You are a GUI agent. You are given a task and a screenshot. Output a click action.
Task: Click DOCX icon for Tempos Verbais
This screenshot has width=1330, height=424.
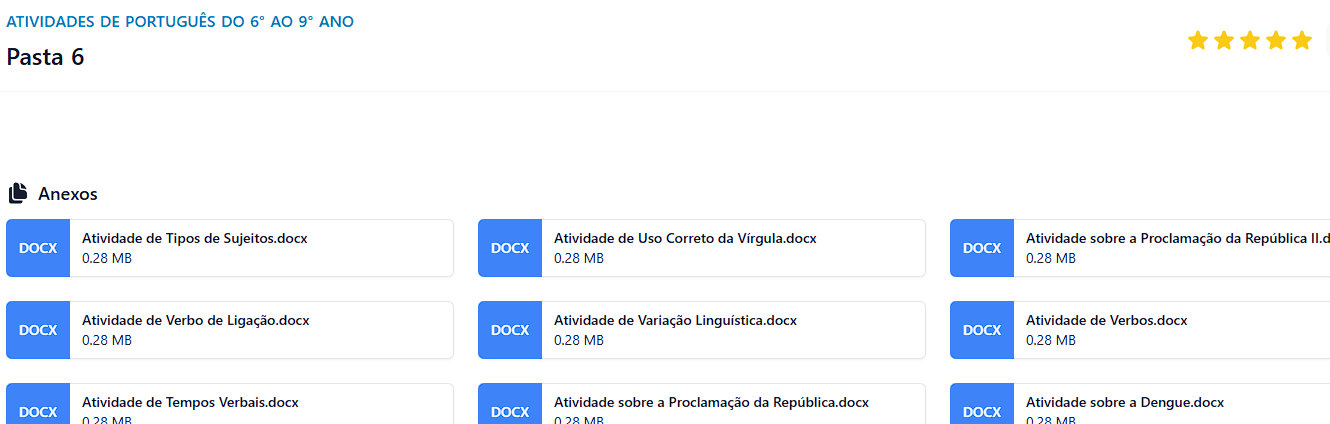[x=38, y=404]
